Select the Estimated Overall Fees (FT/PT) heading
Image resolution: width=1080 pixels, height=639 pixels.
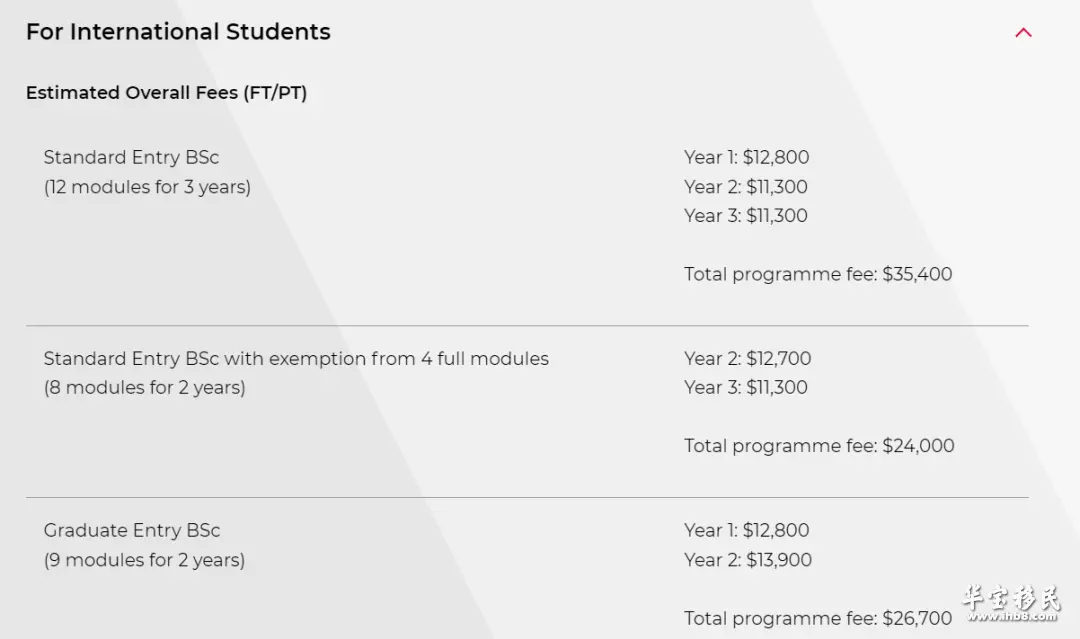tap(167, 92)
